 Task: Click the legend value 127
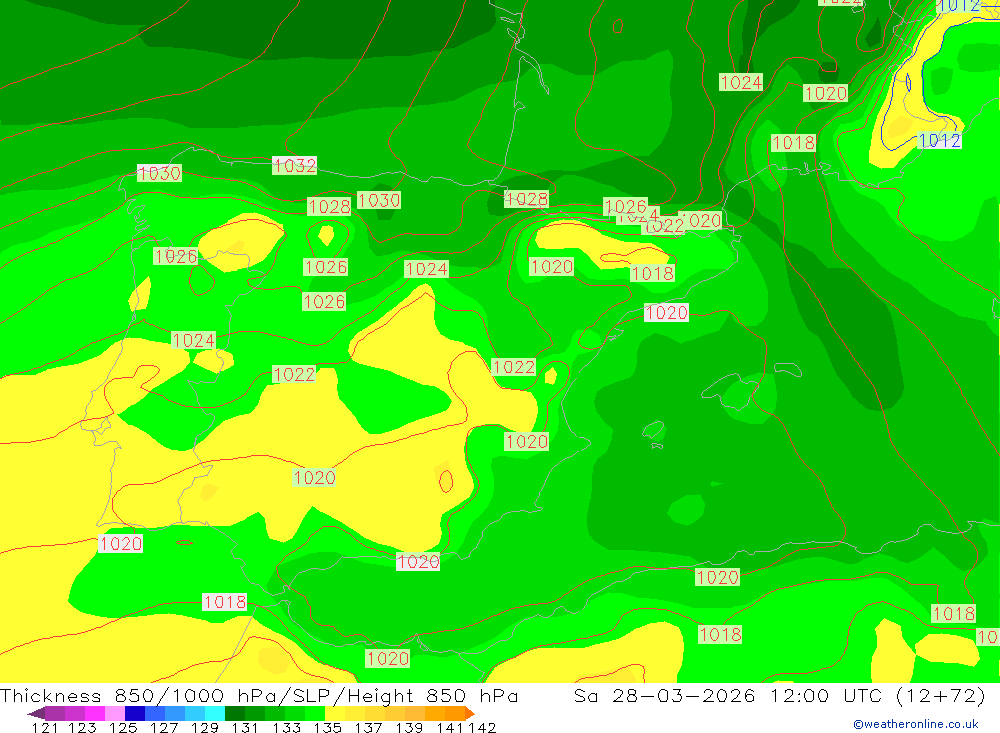tap(164, 727)
